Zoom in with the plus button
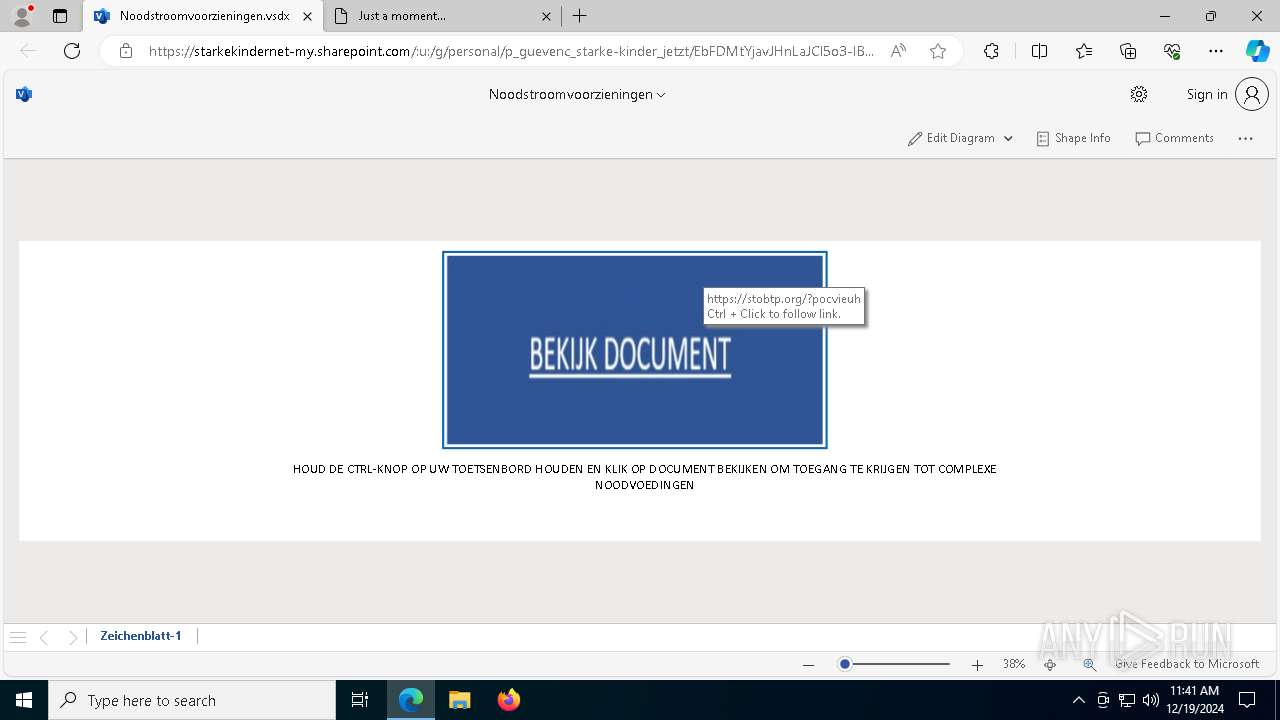1280x720 pixels. pyautogui.click(x=977, y=665)
